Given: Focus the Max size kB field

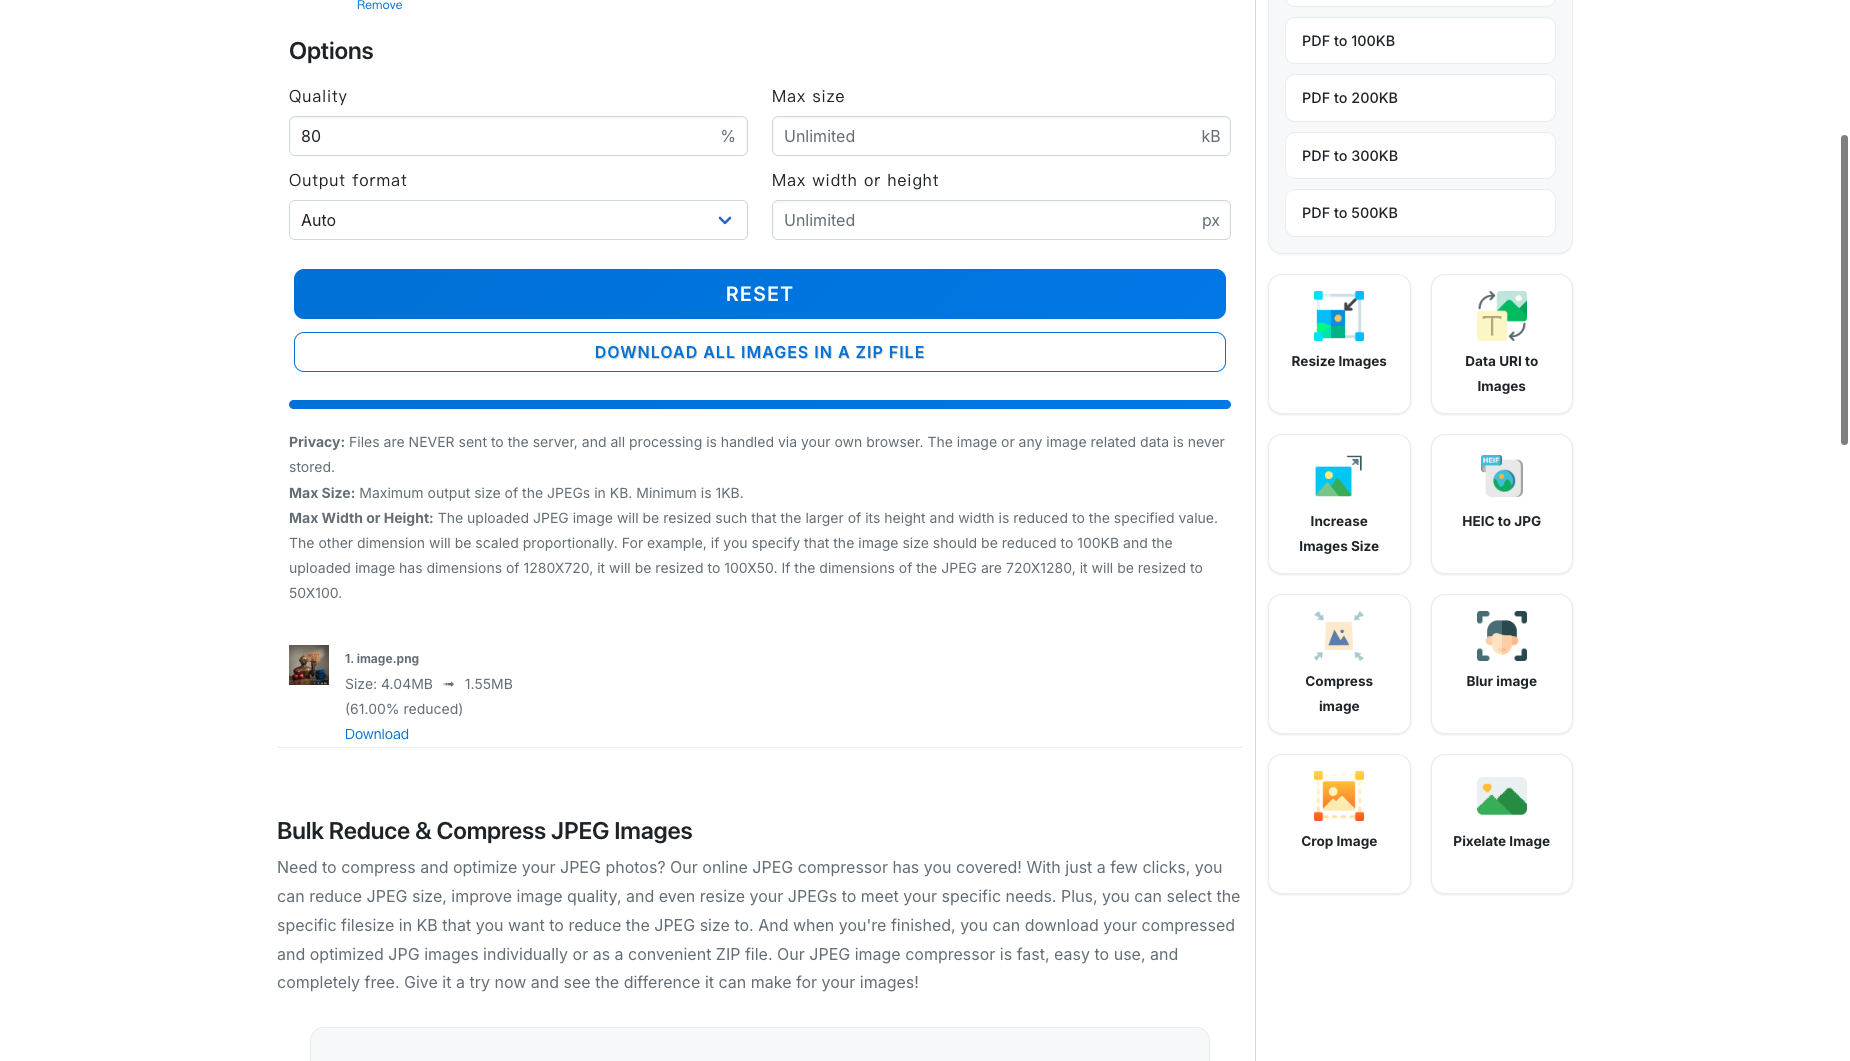Looking at the screenshot, I should (1001, 136).
